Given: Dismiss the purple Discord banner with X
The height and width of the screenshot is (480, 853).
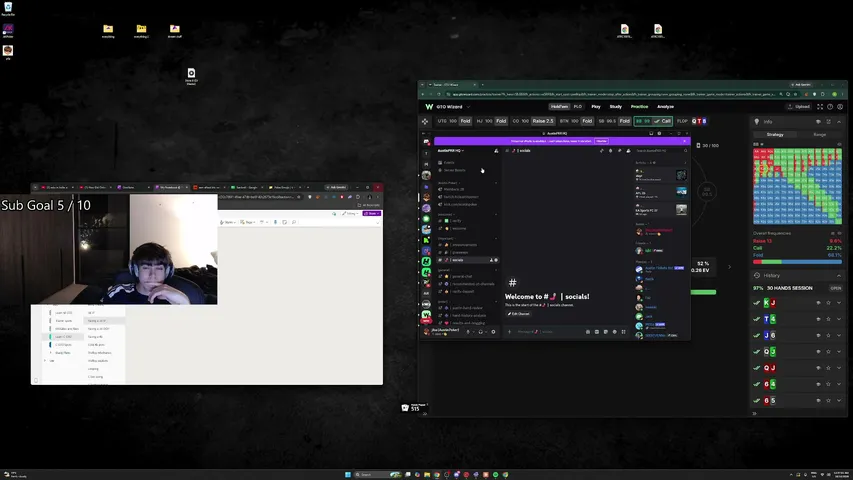Looking at the screenshot, I should pos(684,141).
